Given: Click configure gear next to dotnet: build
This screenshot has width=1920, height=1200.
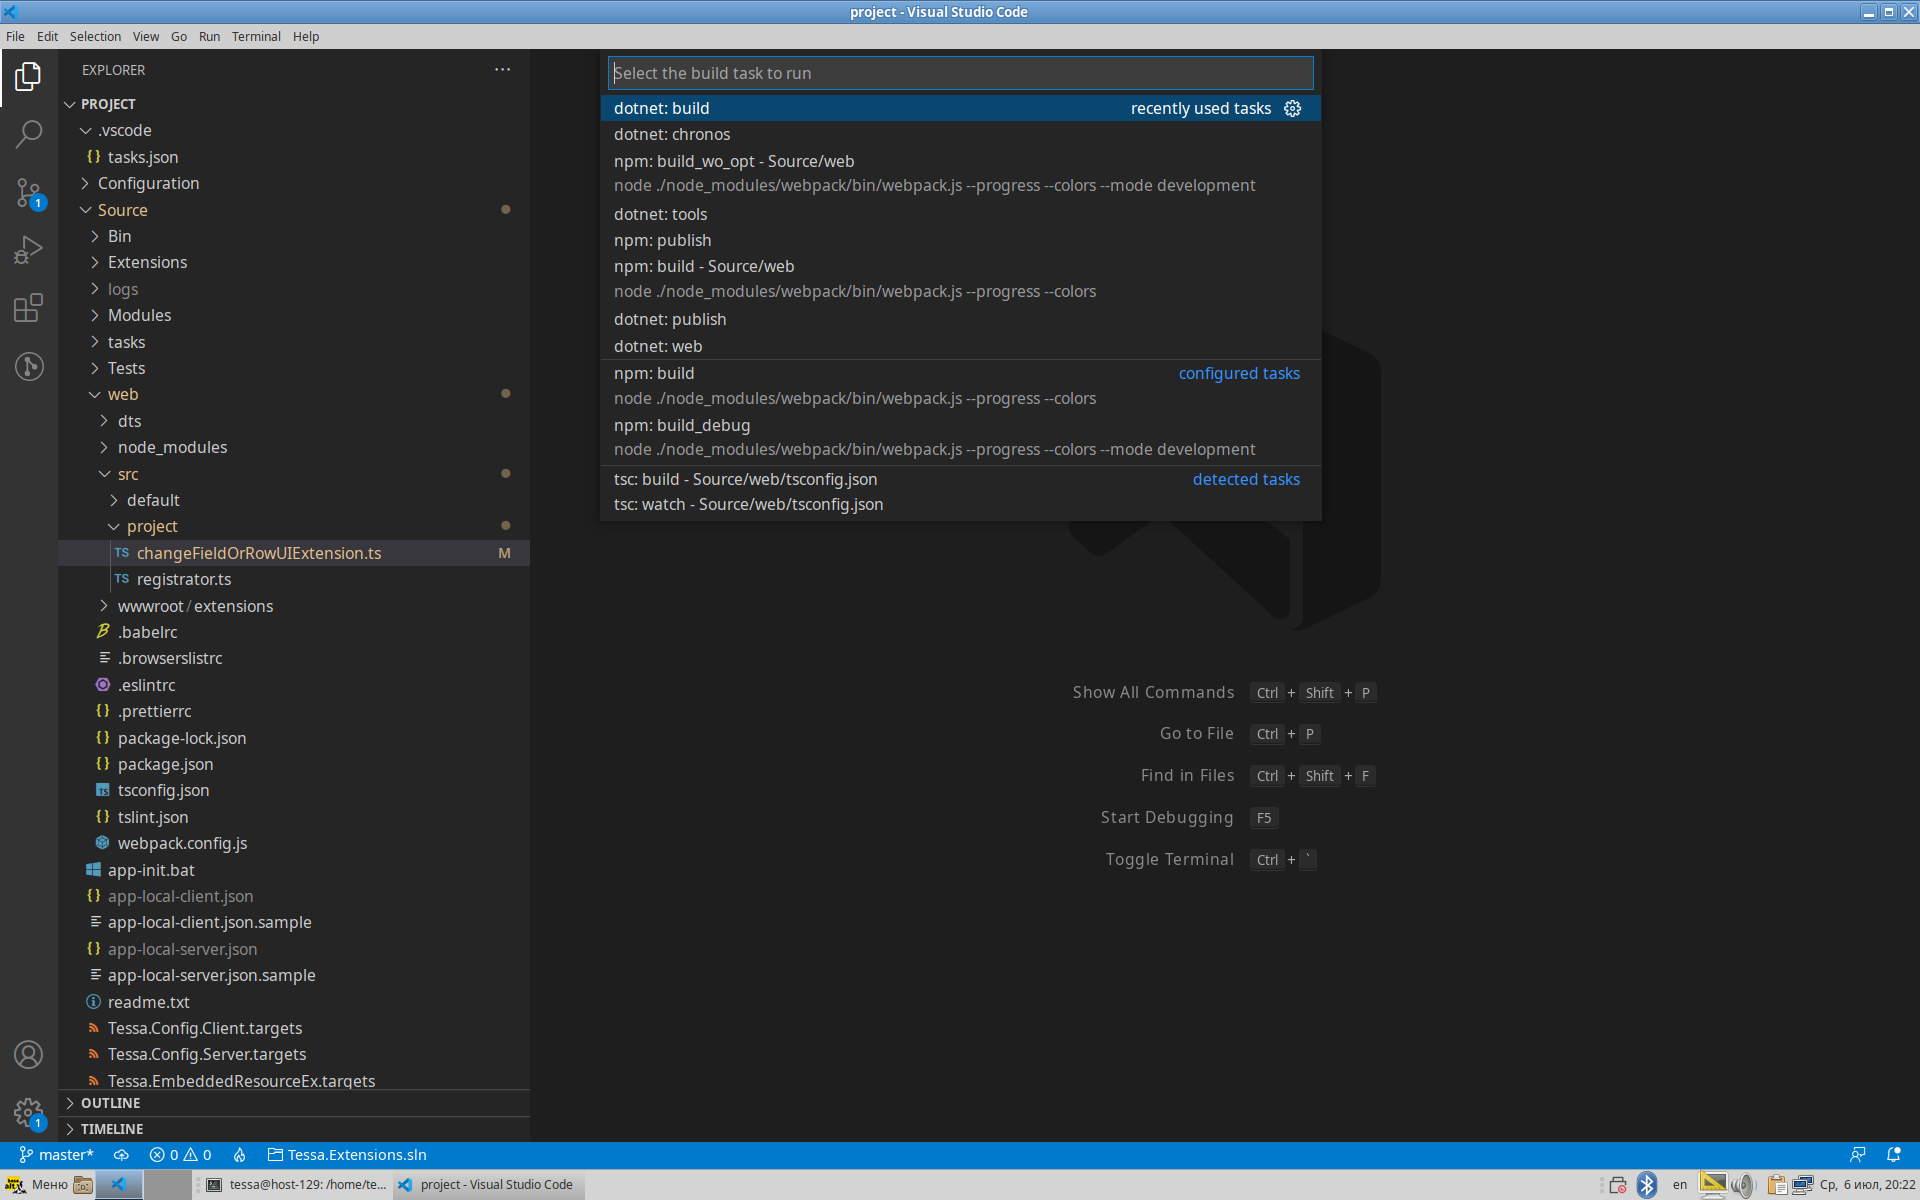Looking at the screenshot, I should pyautogui.click(x=1293, y=108).
